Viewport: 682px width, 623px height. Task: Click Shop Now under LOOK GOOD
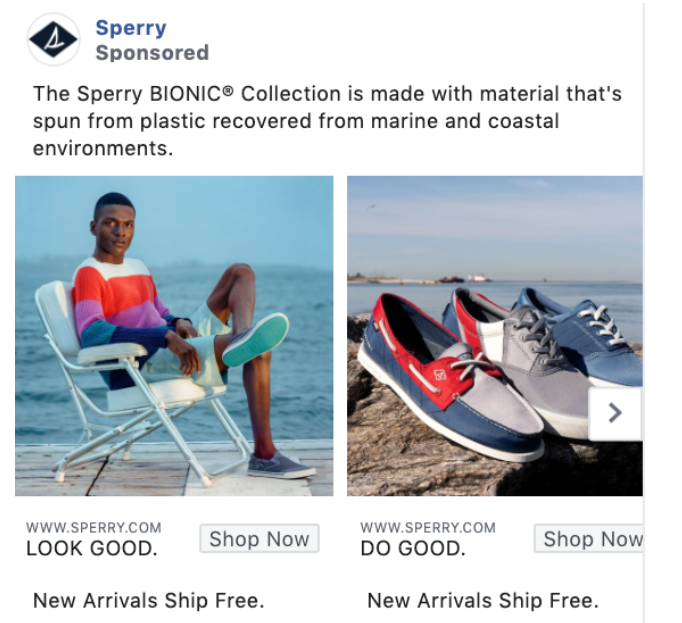tap(259, 539)
